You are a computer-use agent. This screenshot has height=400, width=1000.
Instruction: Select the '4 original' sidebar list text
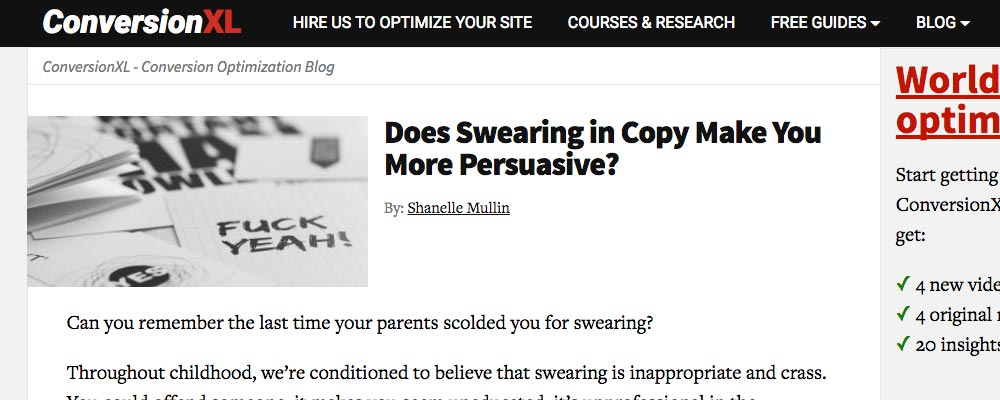(x=957, y=315)
